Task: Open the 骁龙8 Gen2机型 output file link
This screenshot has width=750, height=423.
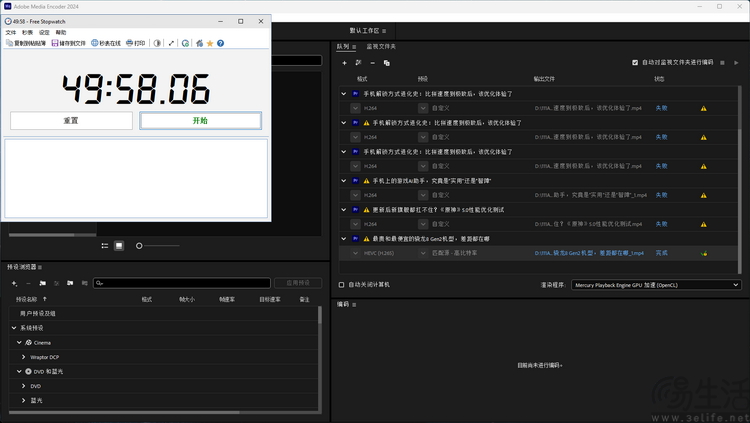Action: point(589,253)
